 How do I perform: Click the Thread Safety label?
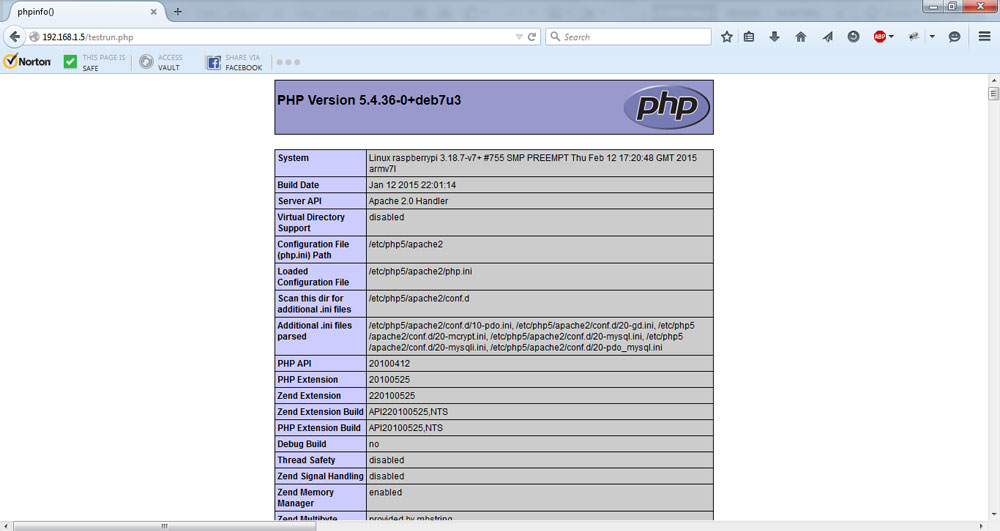point(306,460)
